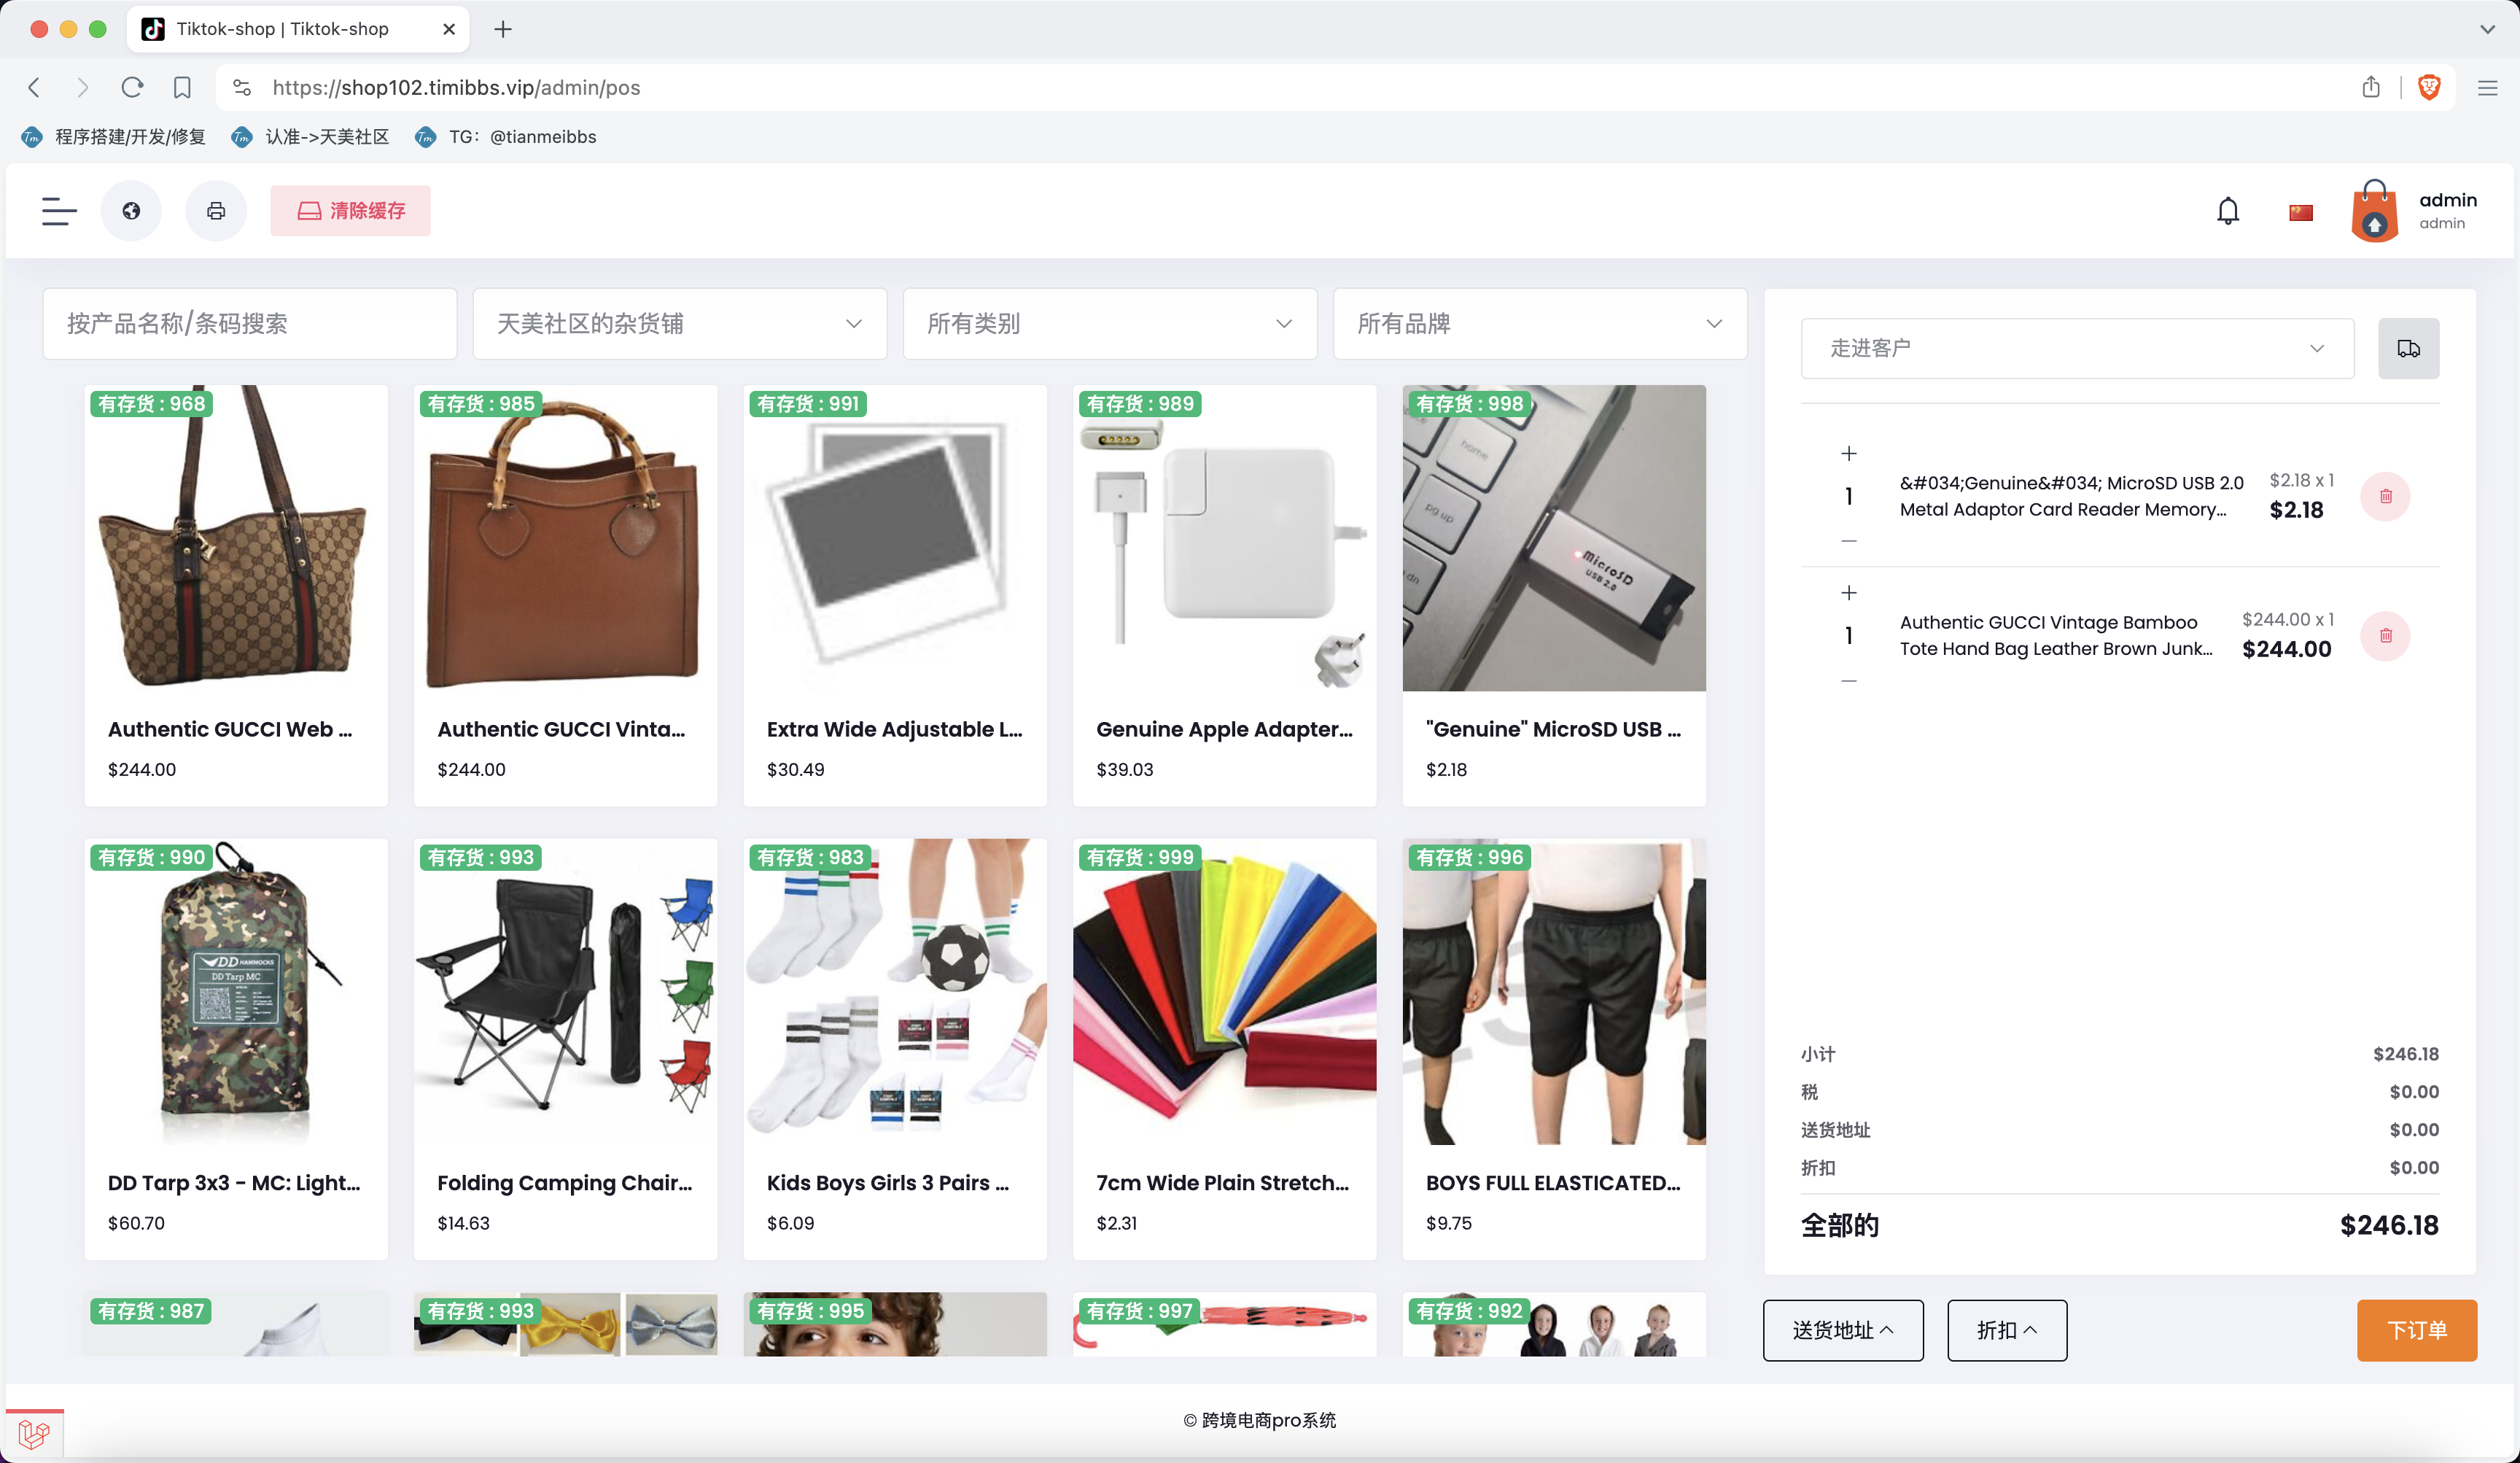Expand the 送货地址 shipping options

point(1843,1330)
